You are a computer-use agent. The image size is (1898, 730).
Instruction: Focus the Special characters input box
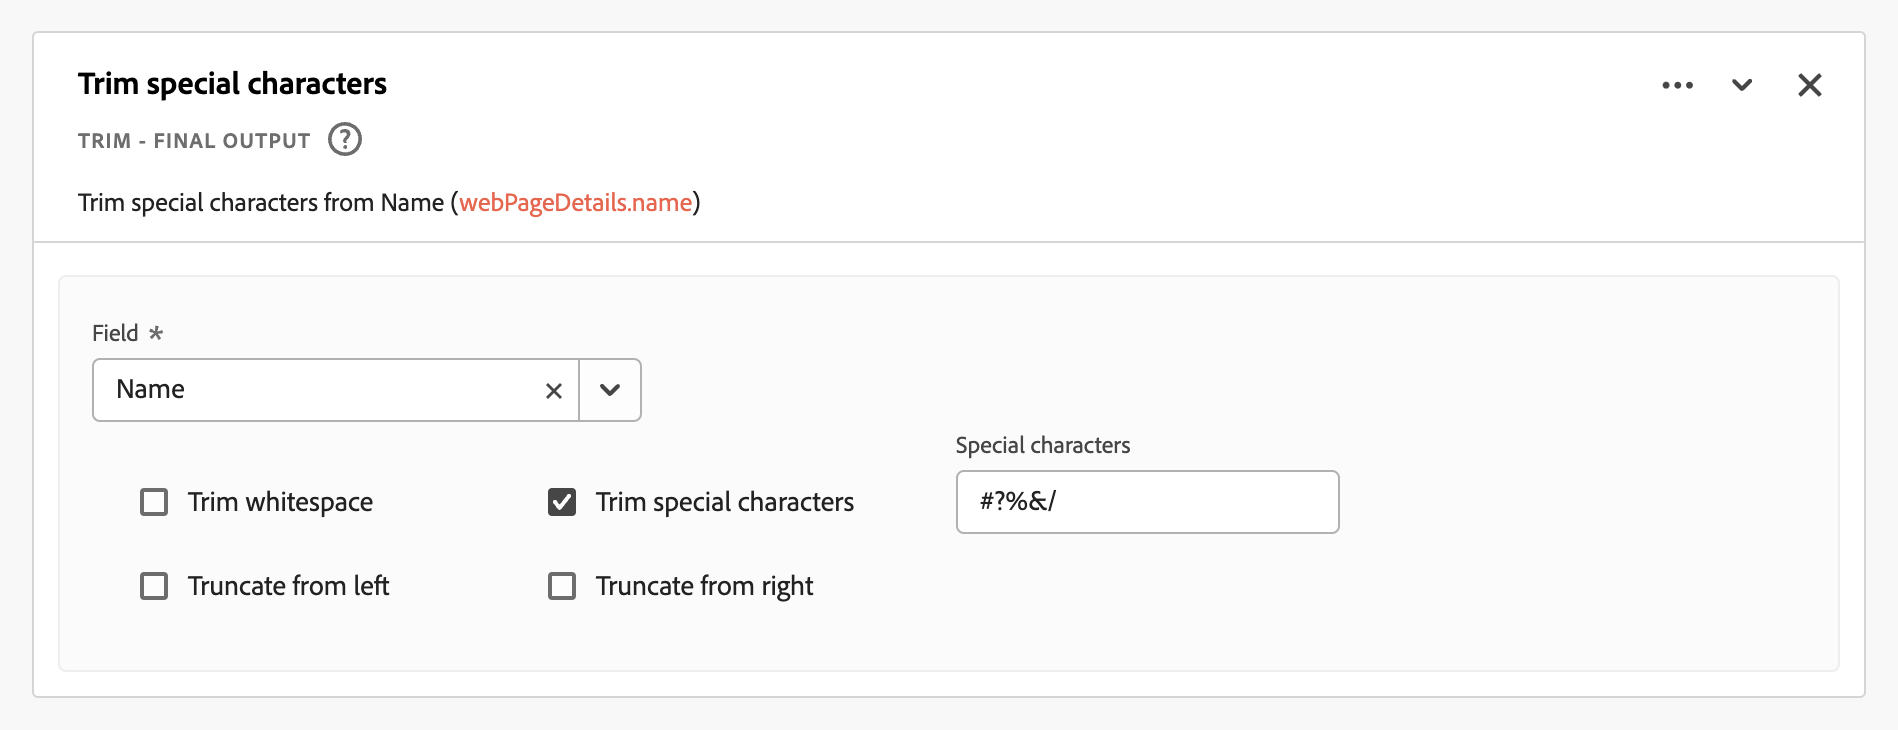click(x=1147, y=502)
